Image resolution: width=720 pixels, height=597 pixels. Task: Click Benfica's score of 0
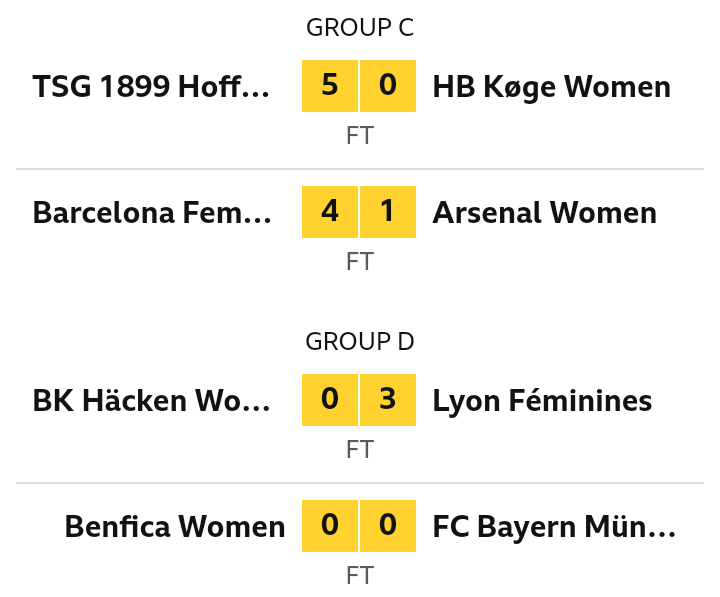pyautogui.click(x=330, y=526)
